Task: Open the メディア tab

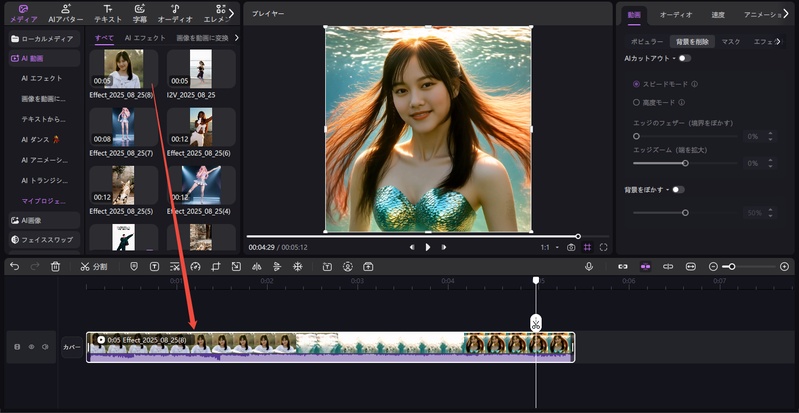Action: tap(23, 14)
